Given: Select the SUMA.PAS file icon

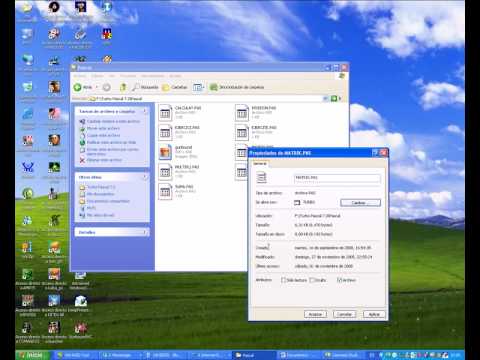Looking at the screenshot, I should (x=165, y=191).
